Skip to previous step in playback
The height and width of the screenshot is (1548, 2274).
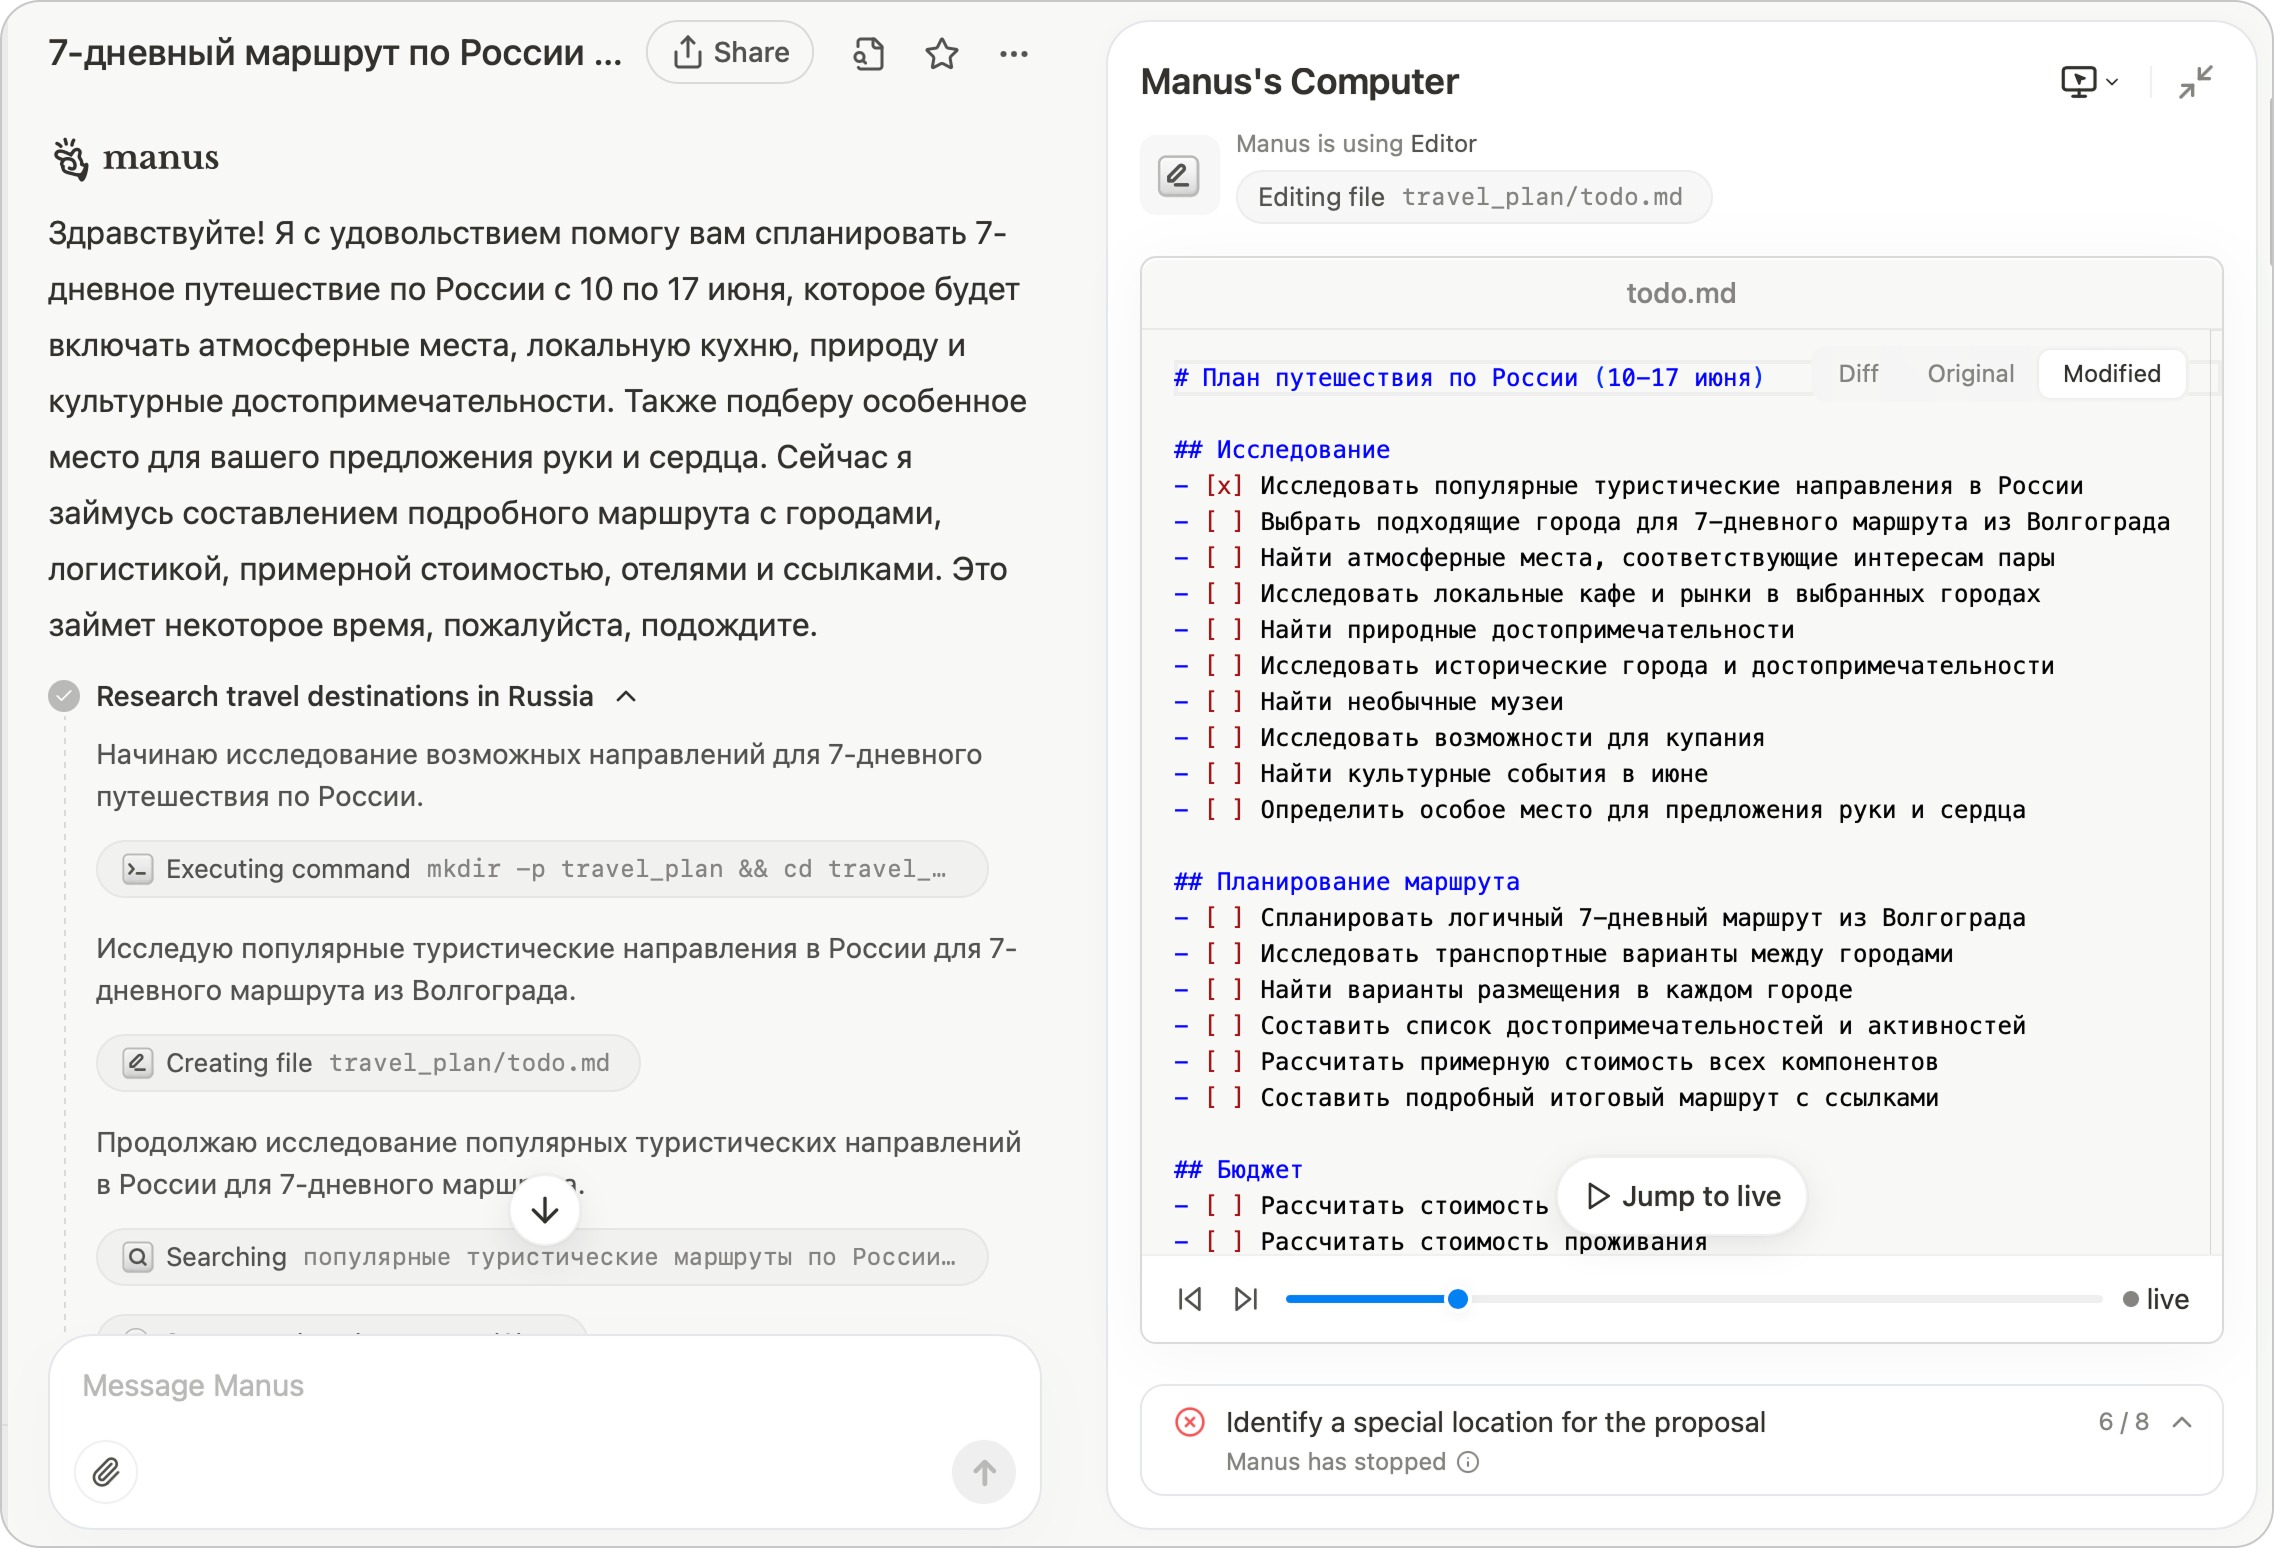click(x=1189, y=1298)
